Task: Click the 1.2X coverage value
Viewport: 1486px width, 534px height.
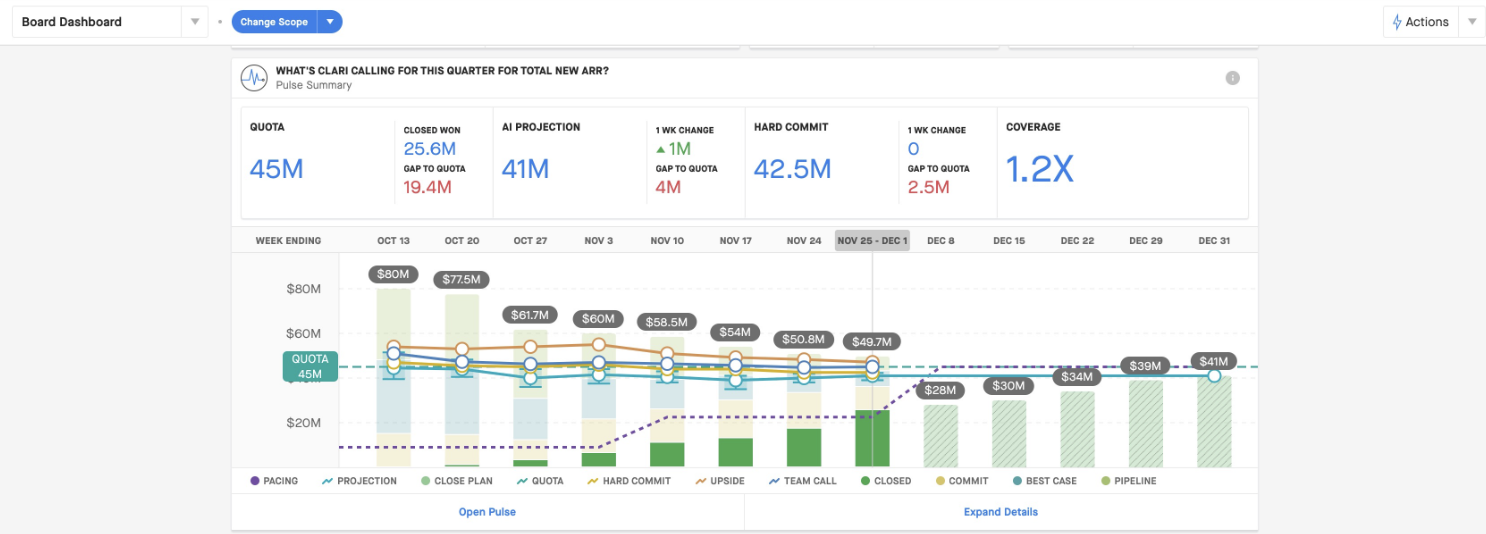Action: pyautogui.click(x=1040, y=169)
